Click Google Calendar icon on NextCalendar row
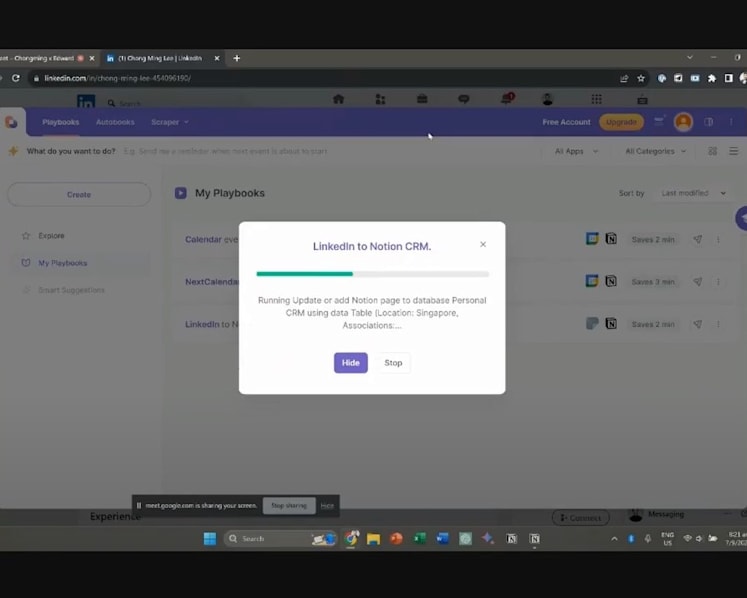Viewport: 747px width, 598px height. pos(592,281)
